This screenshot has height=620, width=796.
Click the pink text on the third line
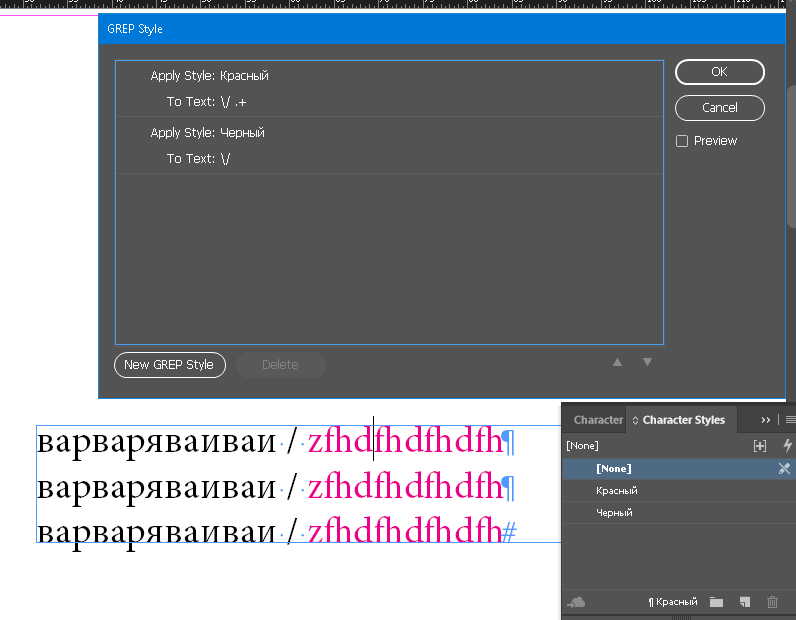[x=405, y=532]
